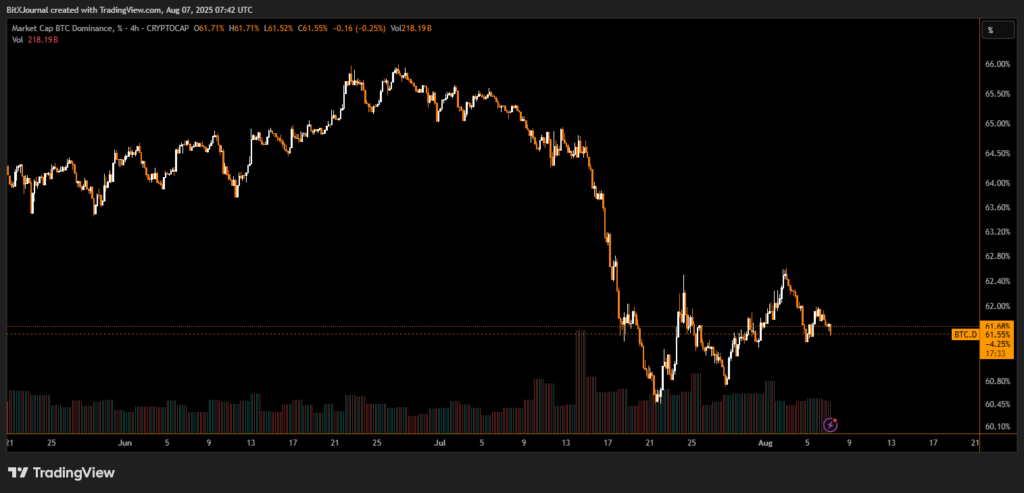This screenshot has width=1024, height=493.
Task: Click the 66.00% price axis label
Action: pyautogui.click(x=997, y=64)
